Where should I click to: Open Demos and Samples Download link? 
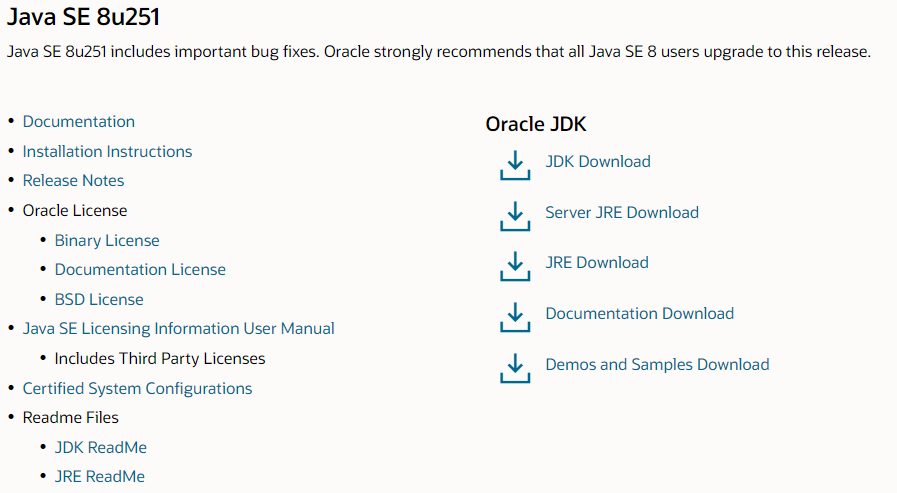[657, 365]
